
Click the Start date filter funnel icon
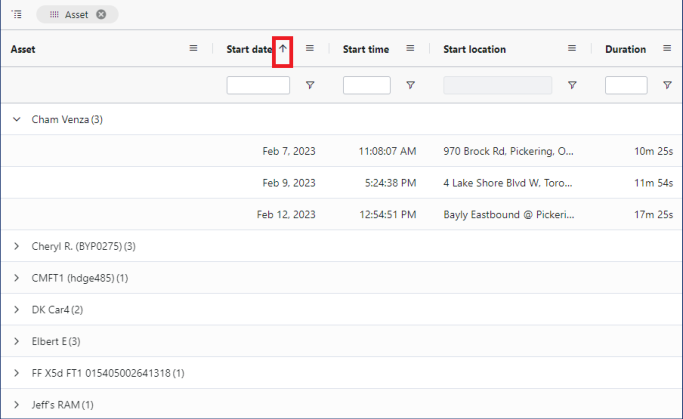[x=310, y=86]
